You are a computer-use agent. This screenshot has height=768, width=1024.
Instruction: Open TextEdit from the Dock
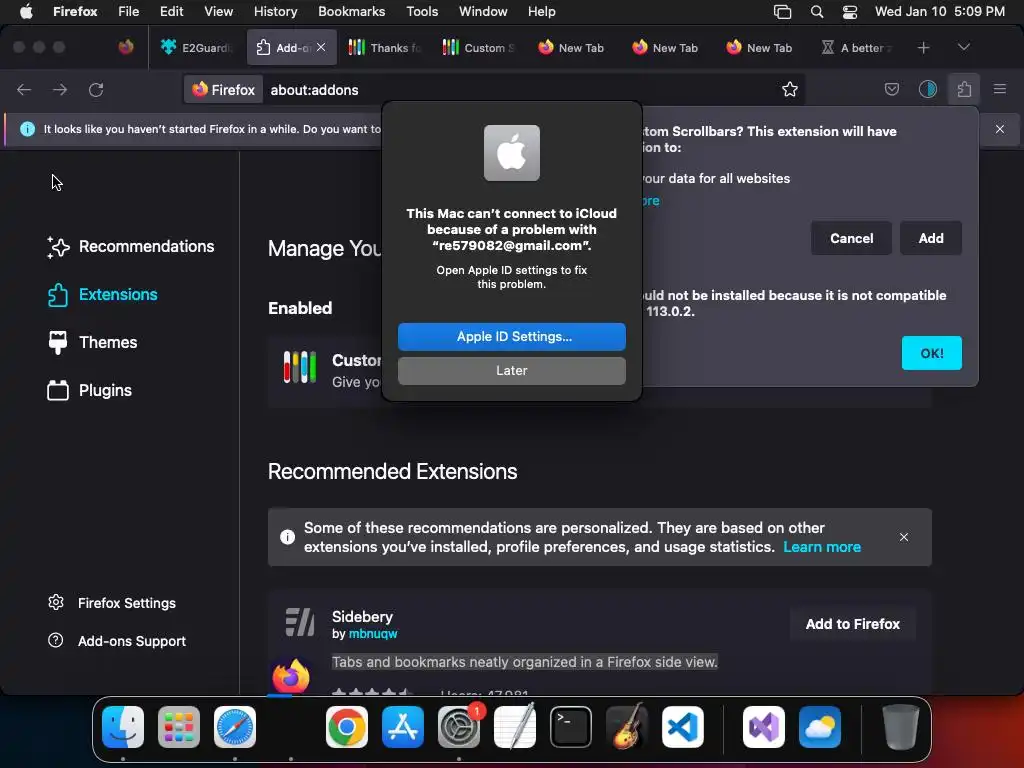click(x=515, y=727)
